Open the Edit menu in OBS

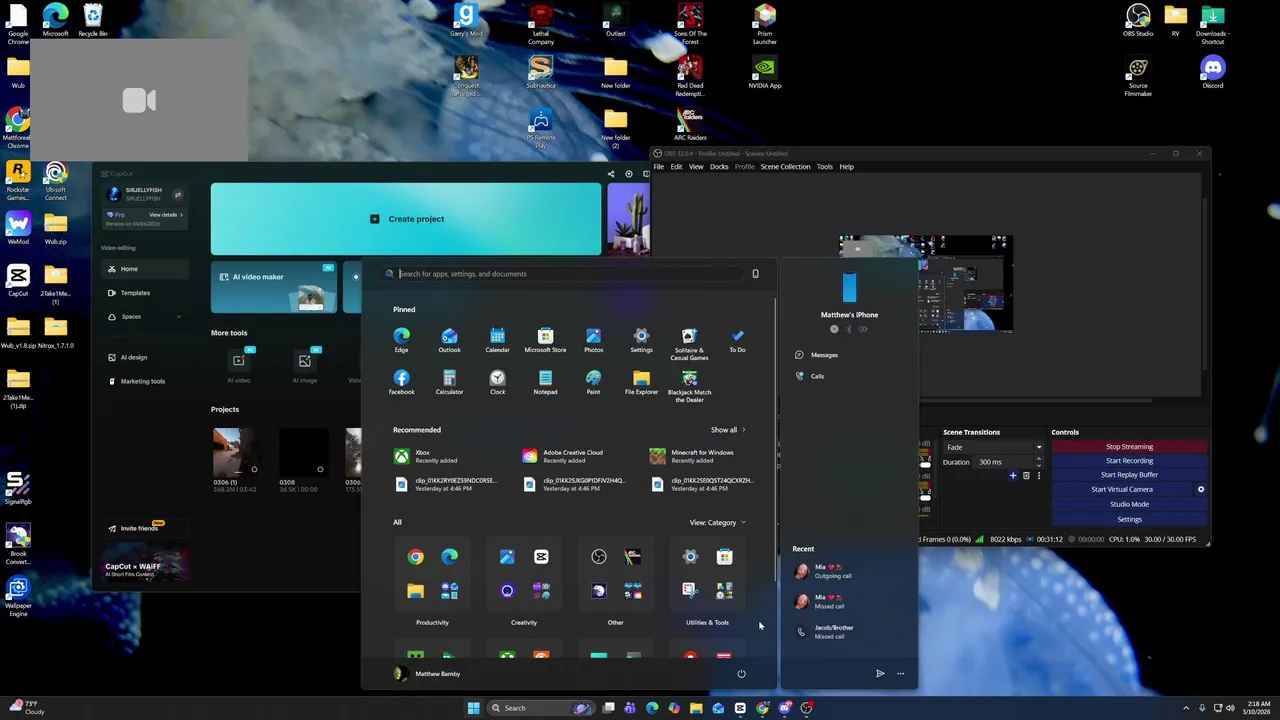click(676, 167)
